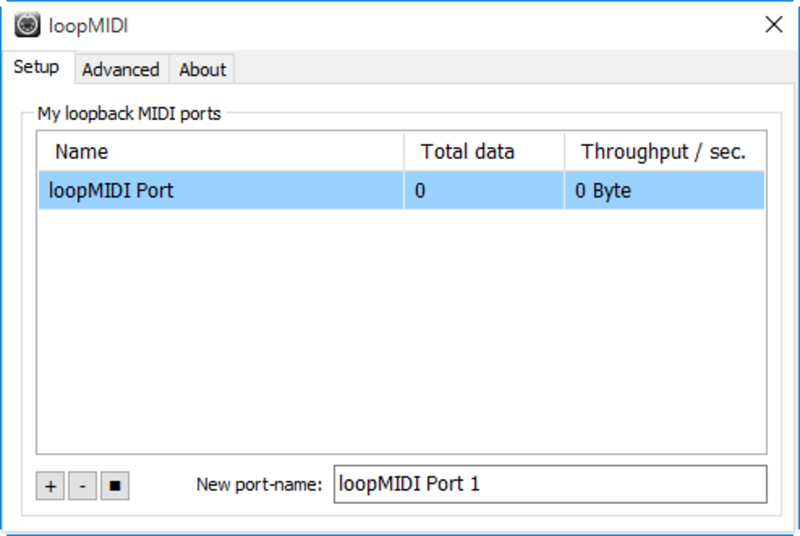Image resolution: width=800 pixels, height=536 pixels.
Task: Click the New port-name text field
Action: coord(550,484)
